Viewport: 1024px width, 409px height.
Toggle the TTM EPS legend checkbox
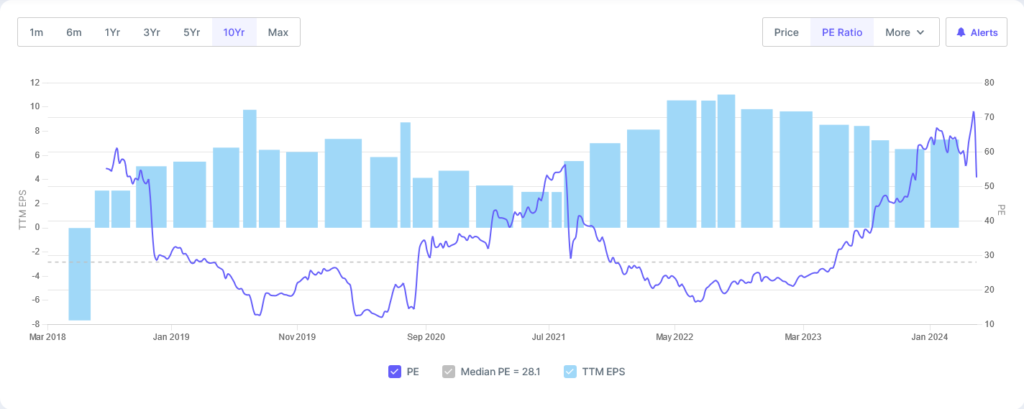(571, 372)
